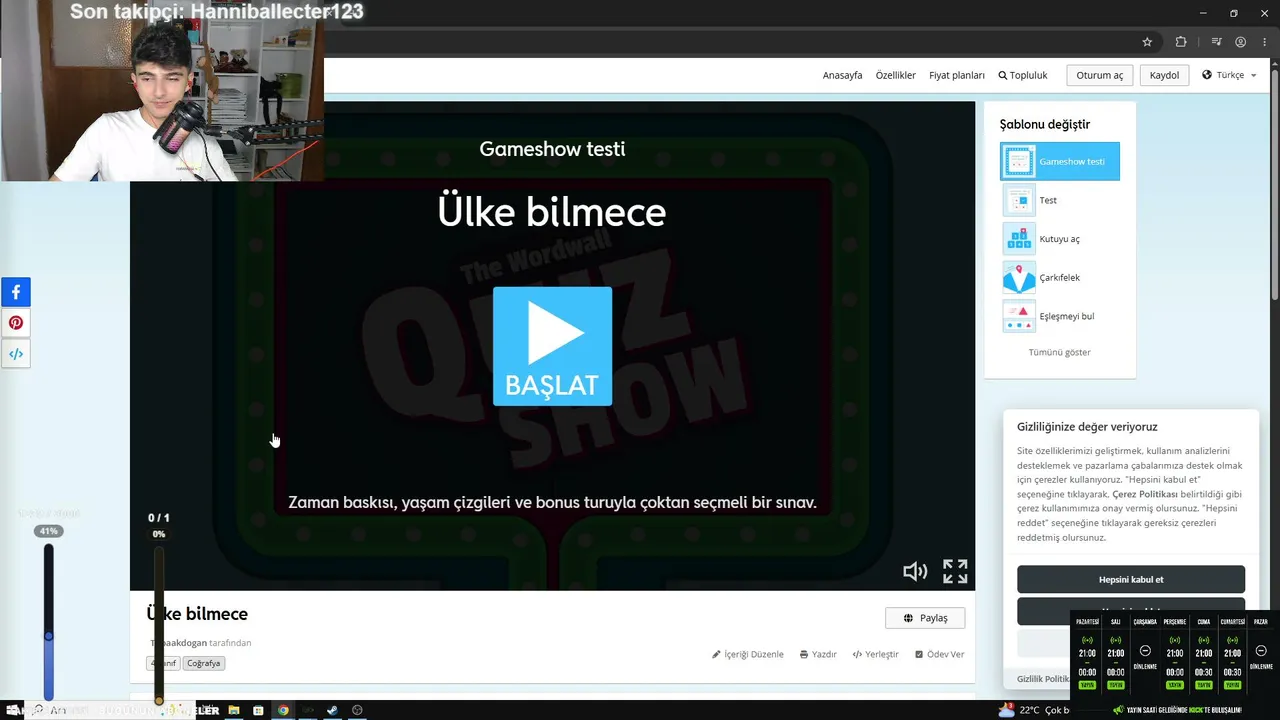1280x720 pixels.
Task: Click the Coğrafya tag
Action: (204, 663)
